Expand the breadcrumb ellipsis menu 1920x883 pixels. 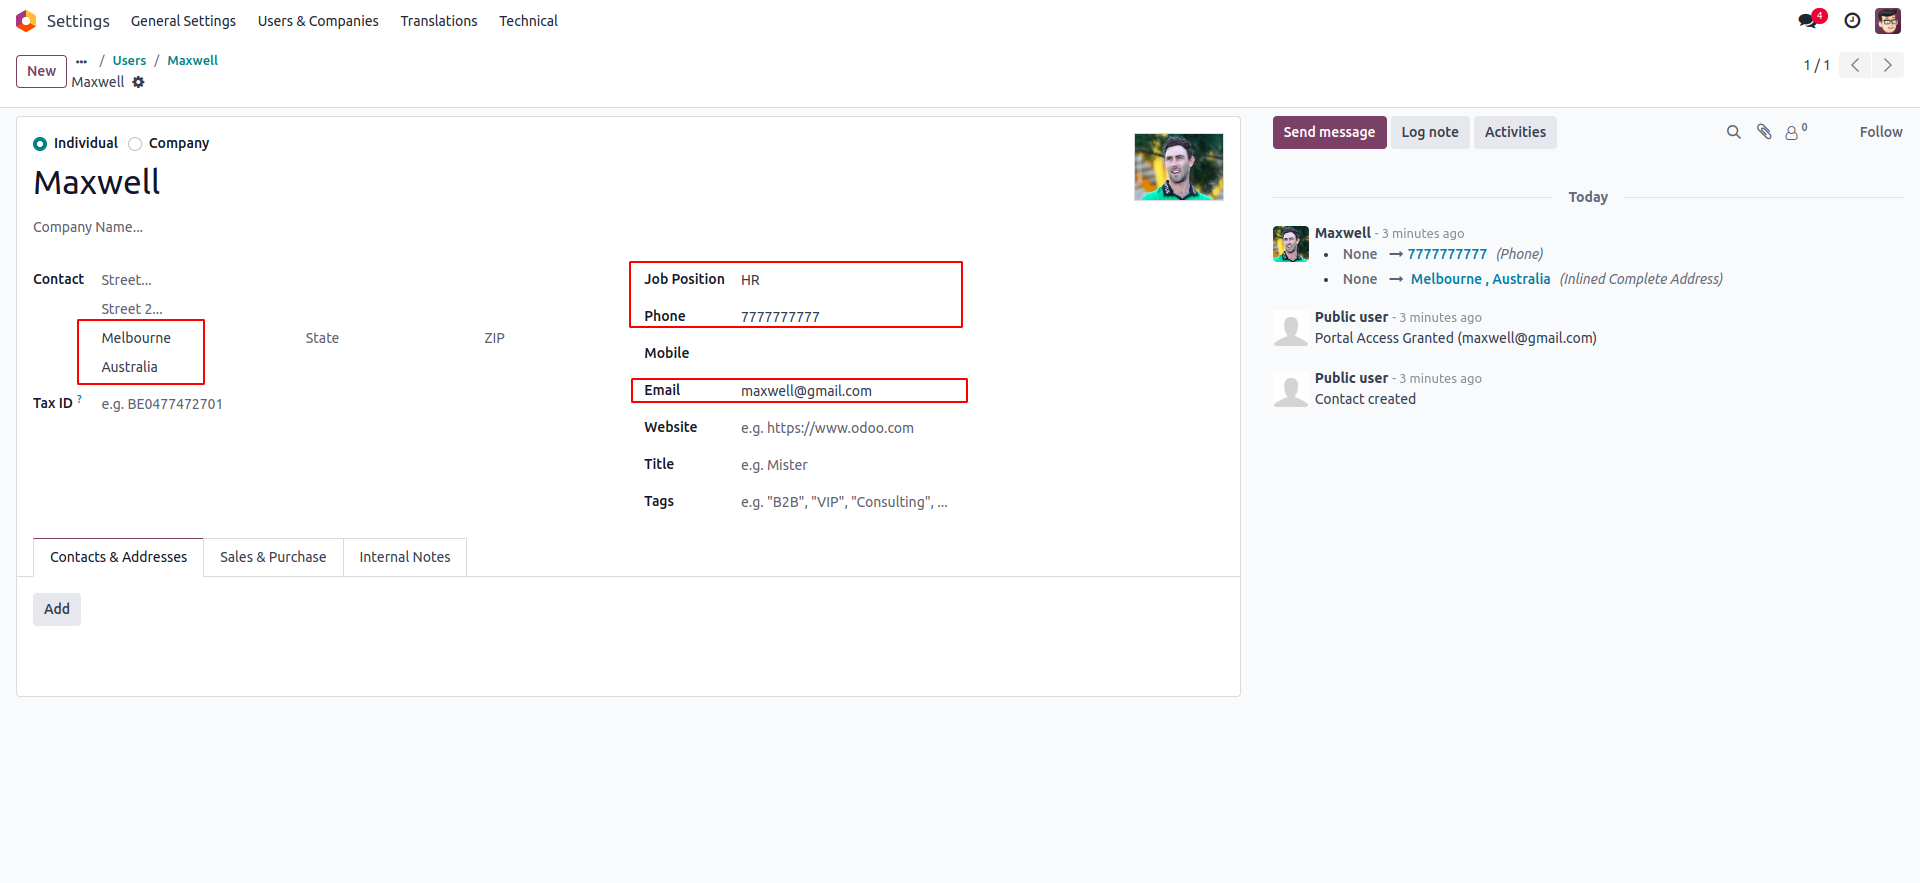[x=81, y=61]
